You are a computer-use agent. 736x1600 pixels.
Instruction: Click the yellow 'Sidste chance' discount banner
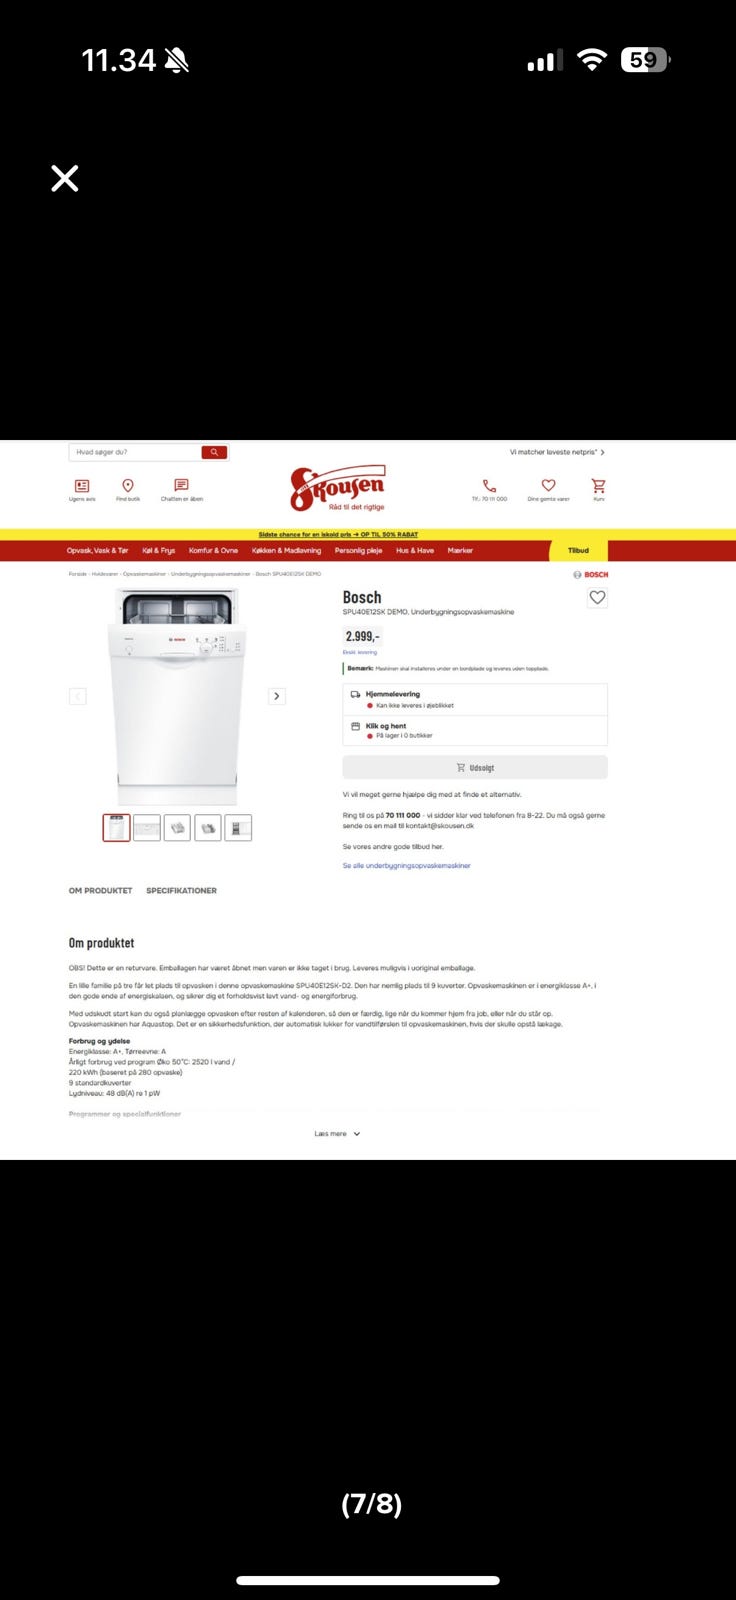click(x=338, y=535)
